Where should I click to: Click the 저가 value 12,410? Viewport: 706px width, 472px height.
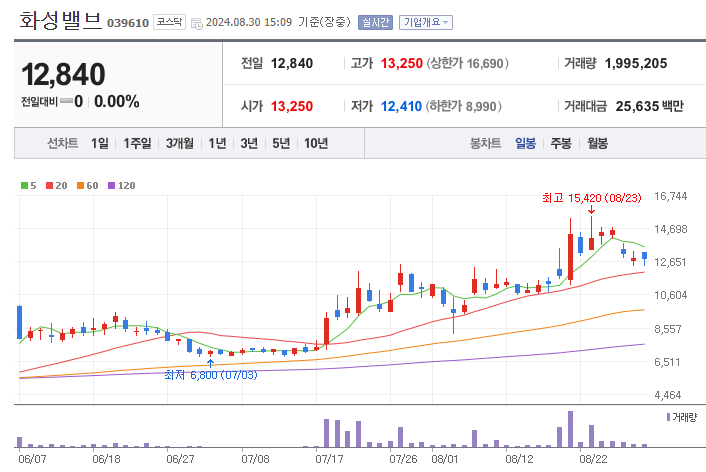click(401, 106)
